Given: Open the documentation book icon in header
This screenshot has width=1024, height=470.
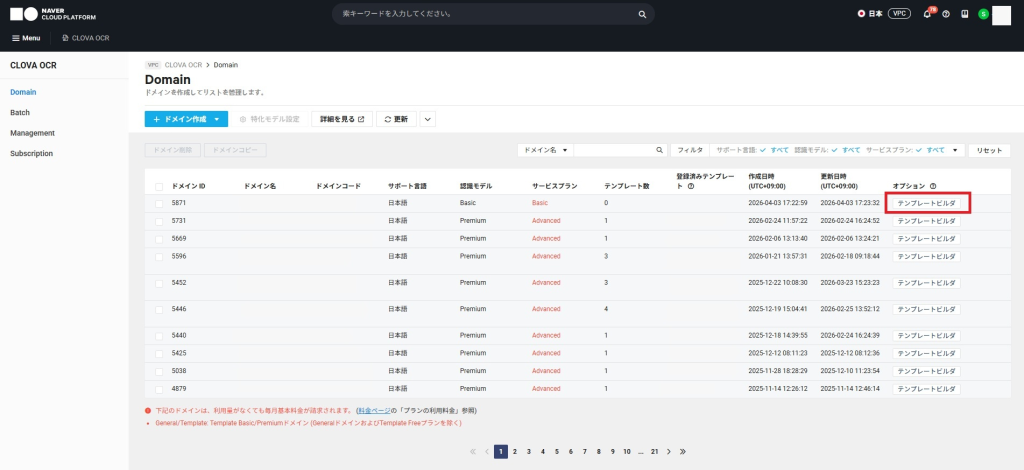Looking at the screenshot, I should tap(964, 14).
